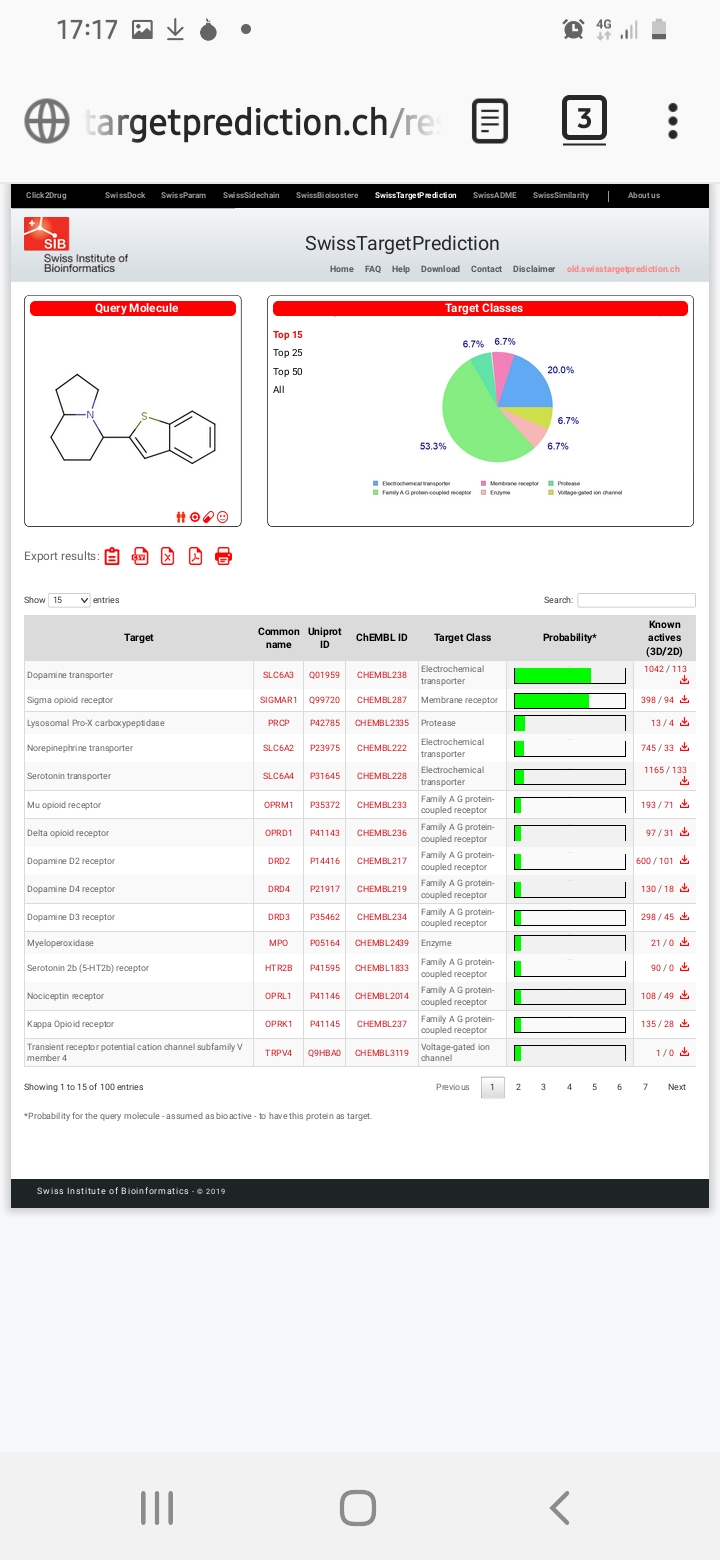Open SwissSimilarity in top navigation

[561, 195]
